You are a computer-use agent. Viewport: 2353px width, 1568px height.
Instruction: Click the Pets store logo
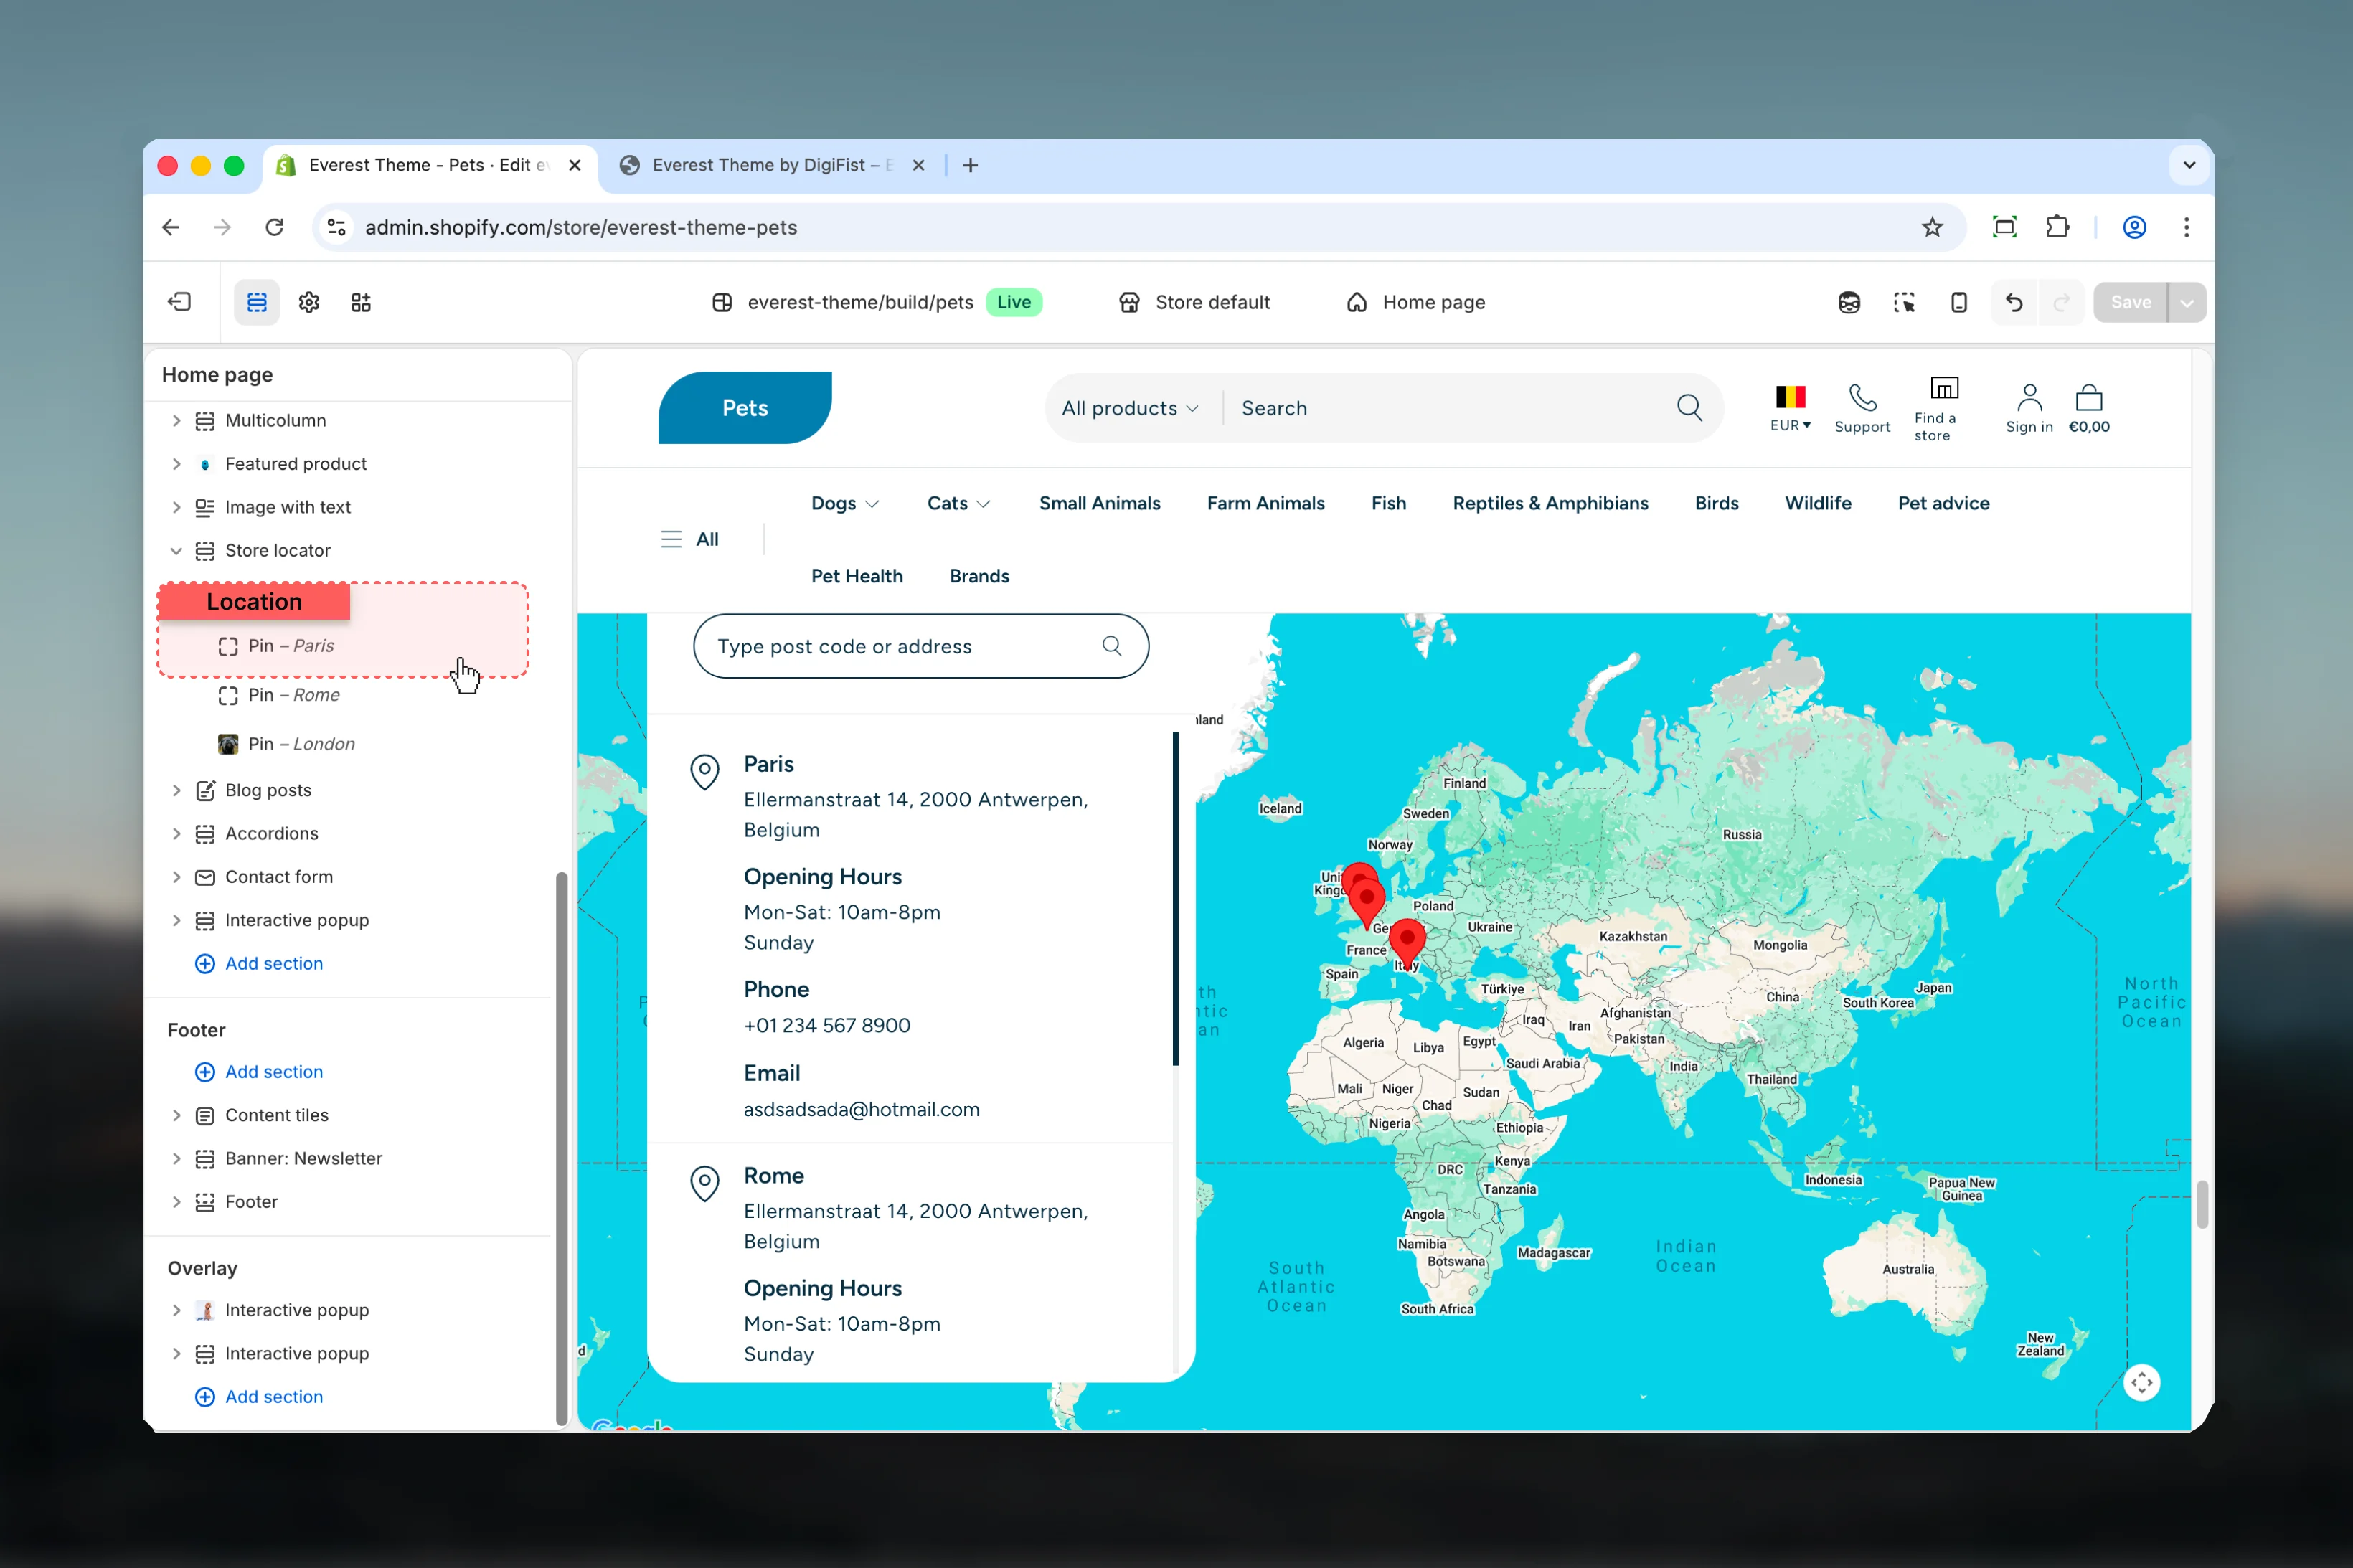tap(745, 408)
